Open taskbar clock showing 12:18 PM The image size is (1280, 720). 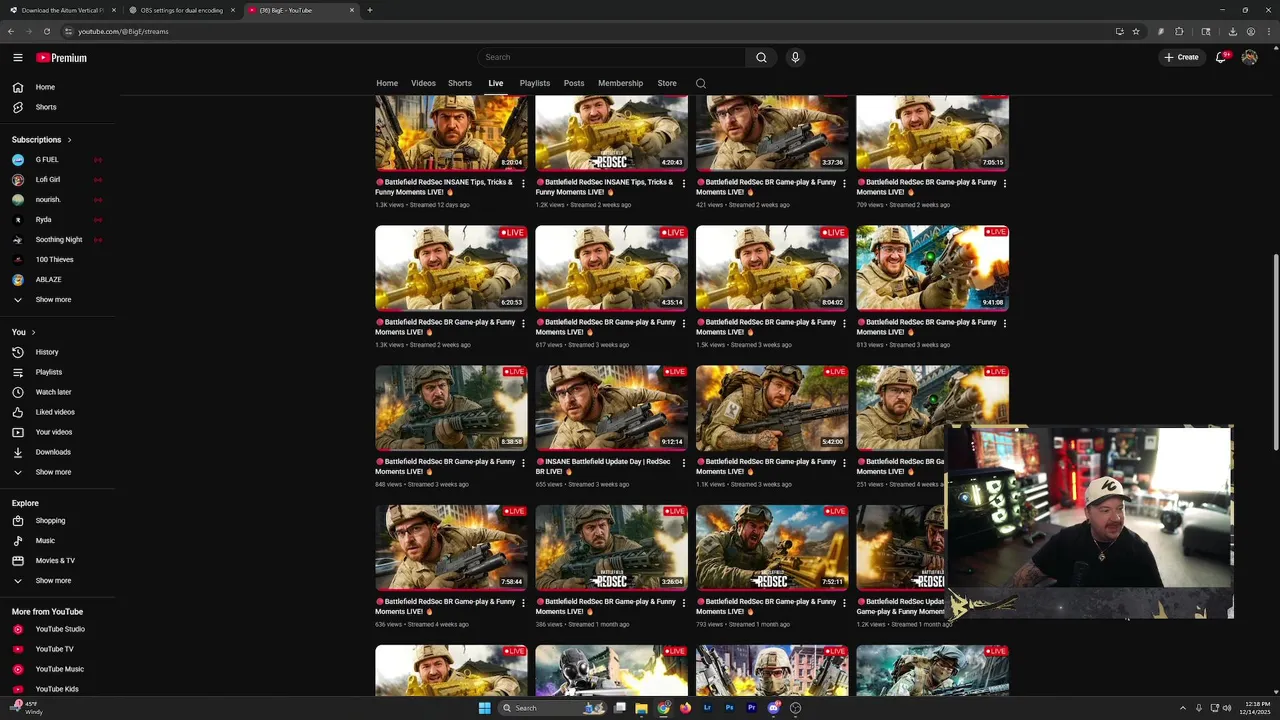1257,708
